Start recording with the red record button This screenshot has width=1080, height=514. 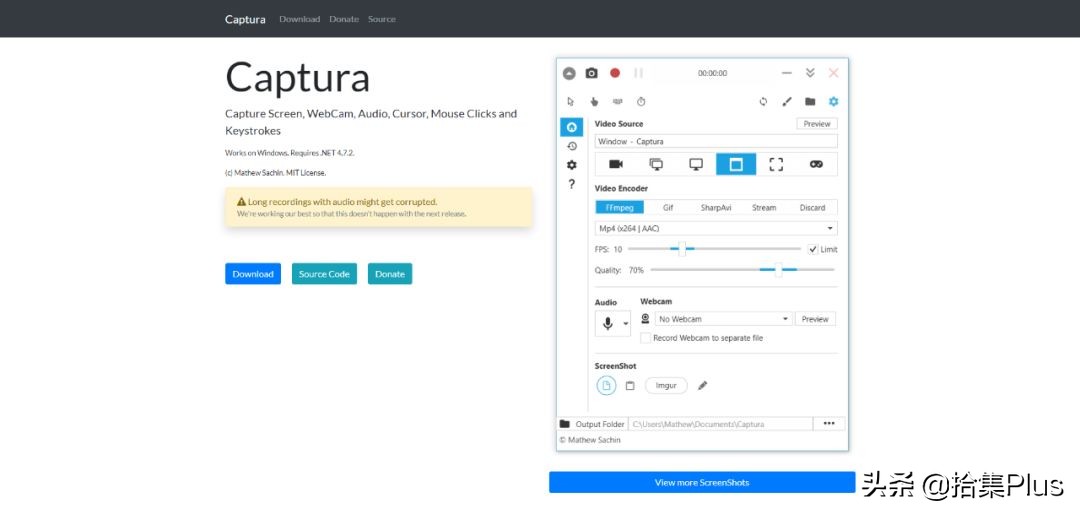pos(615,73)
